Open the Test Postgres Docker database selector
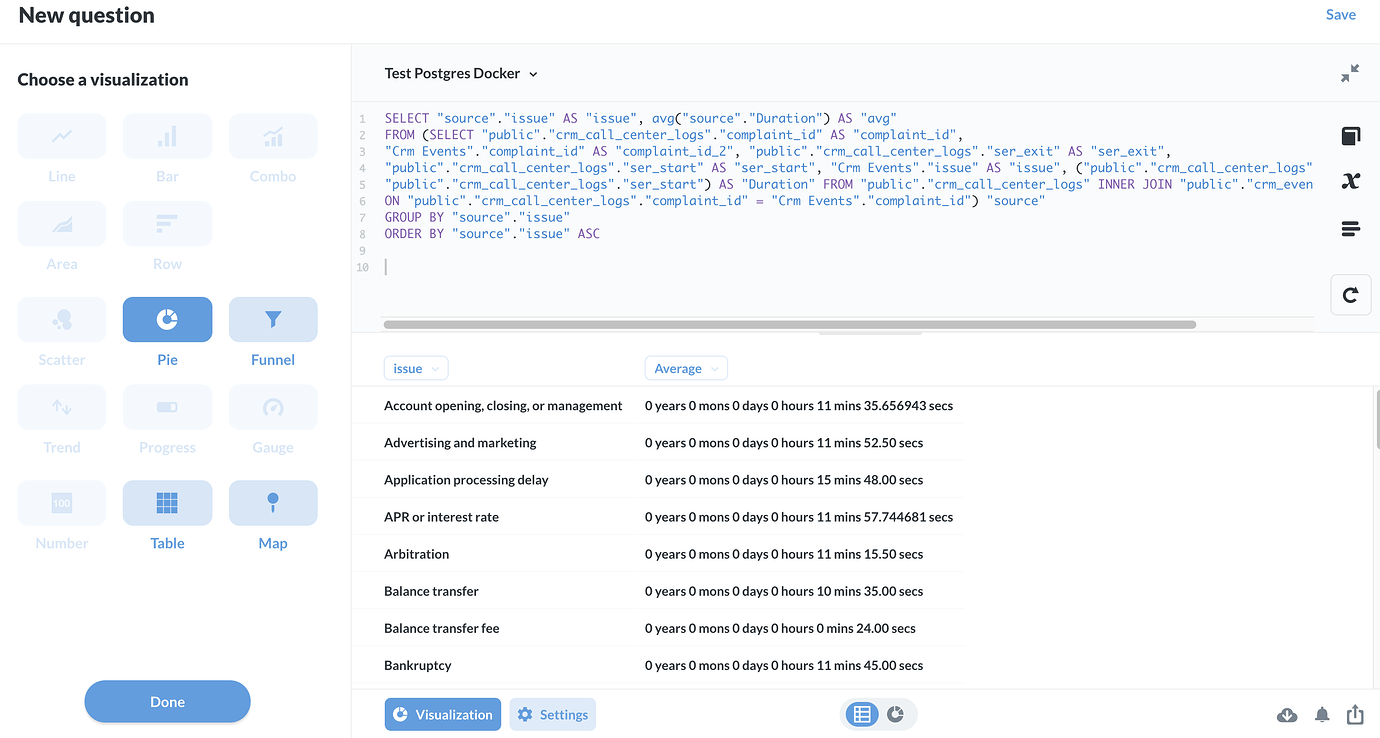The height and width of the screenshot is (738, 1380). 461,72
